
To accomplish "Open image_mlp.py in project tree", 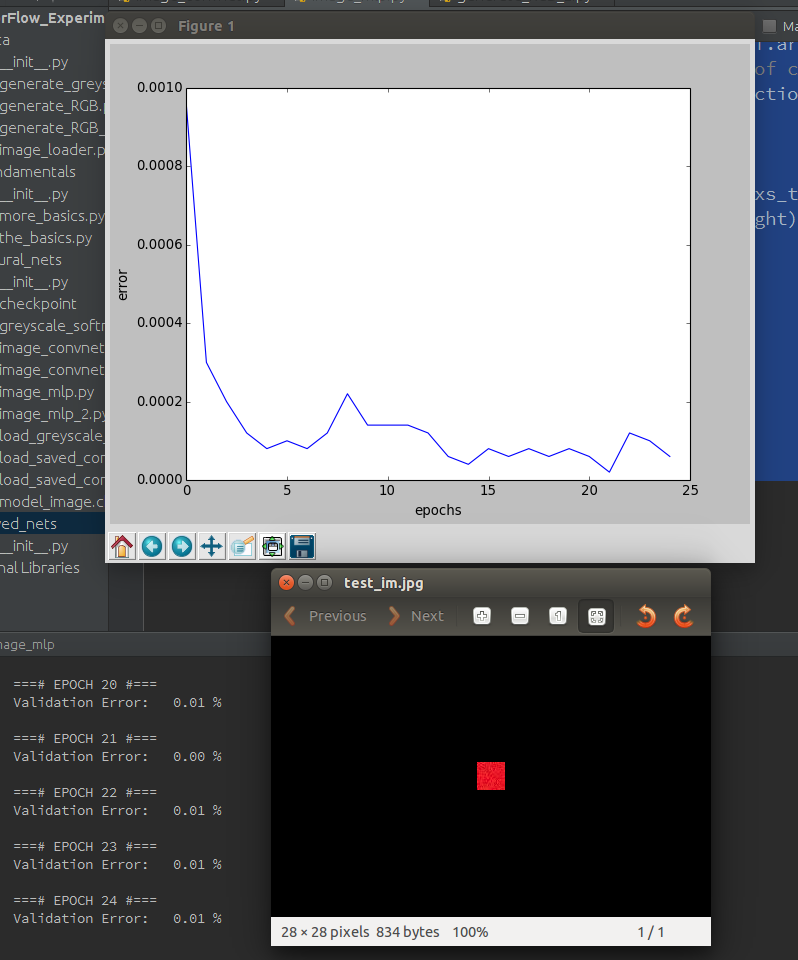I will [47, 392].
